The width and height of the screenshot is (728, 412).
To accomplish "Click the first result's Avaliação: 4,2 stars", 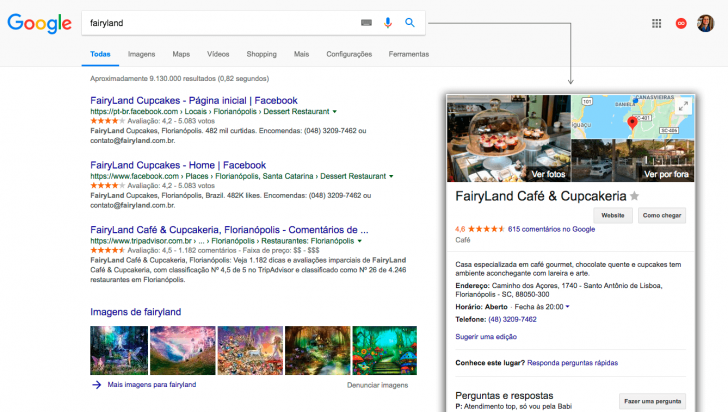I will pos(107,121).
